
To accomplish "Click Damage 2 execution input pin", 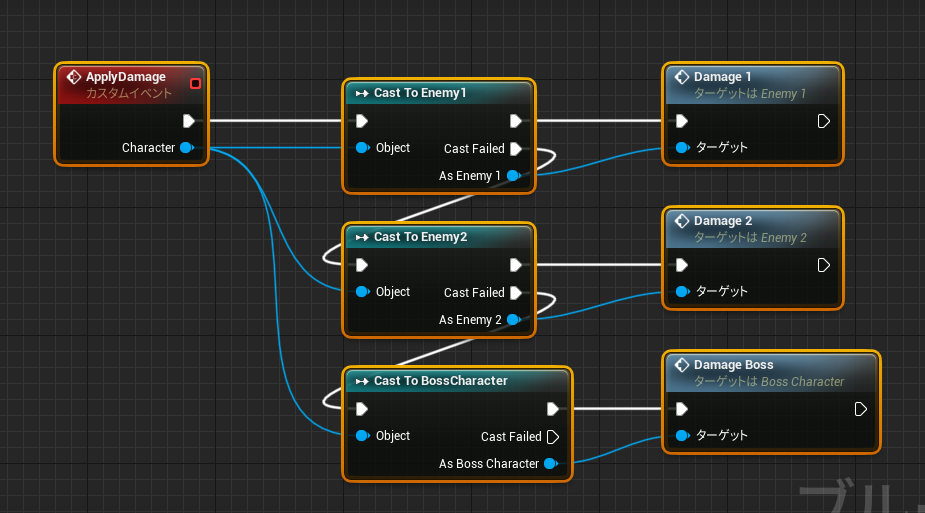I will point(681,265).
